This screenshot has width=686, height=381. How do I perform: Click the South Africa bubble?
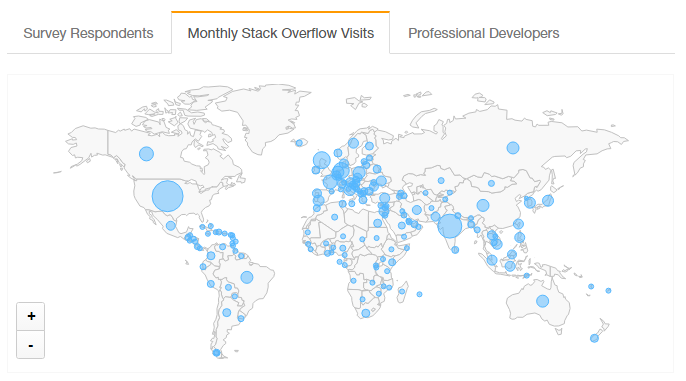[x=366, y=313]
